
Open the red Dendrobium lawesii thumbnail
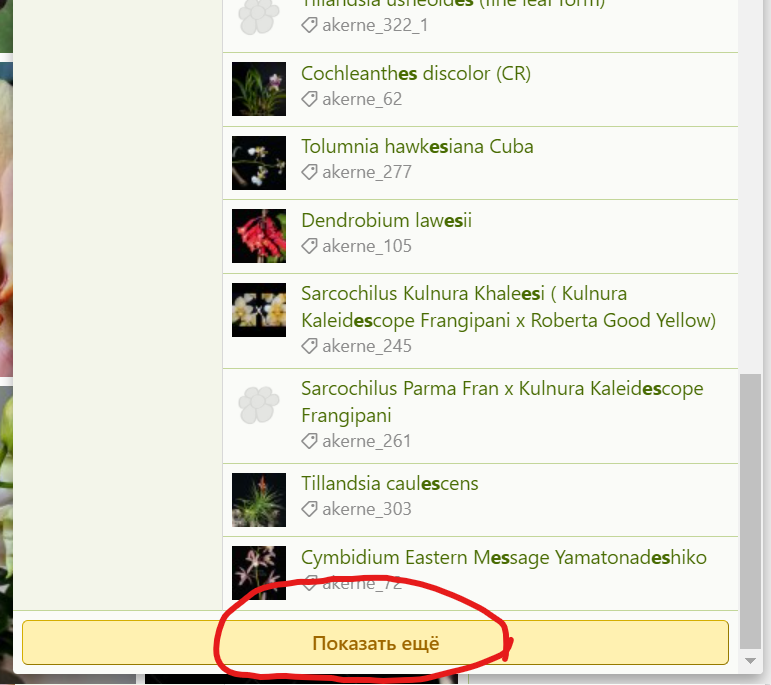point(259,236)
